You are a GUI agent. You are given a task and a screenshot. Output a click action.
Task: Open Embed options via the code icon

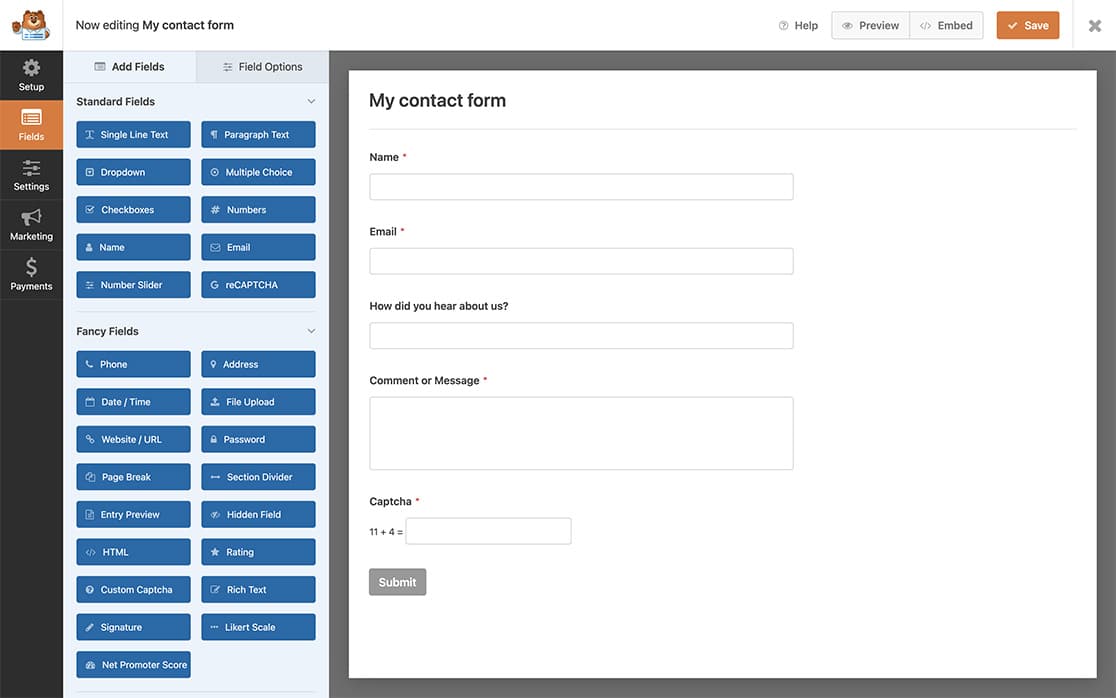coord(945,24)
